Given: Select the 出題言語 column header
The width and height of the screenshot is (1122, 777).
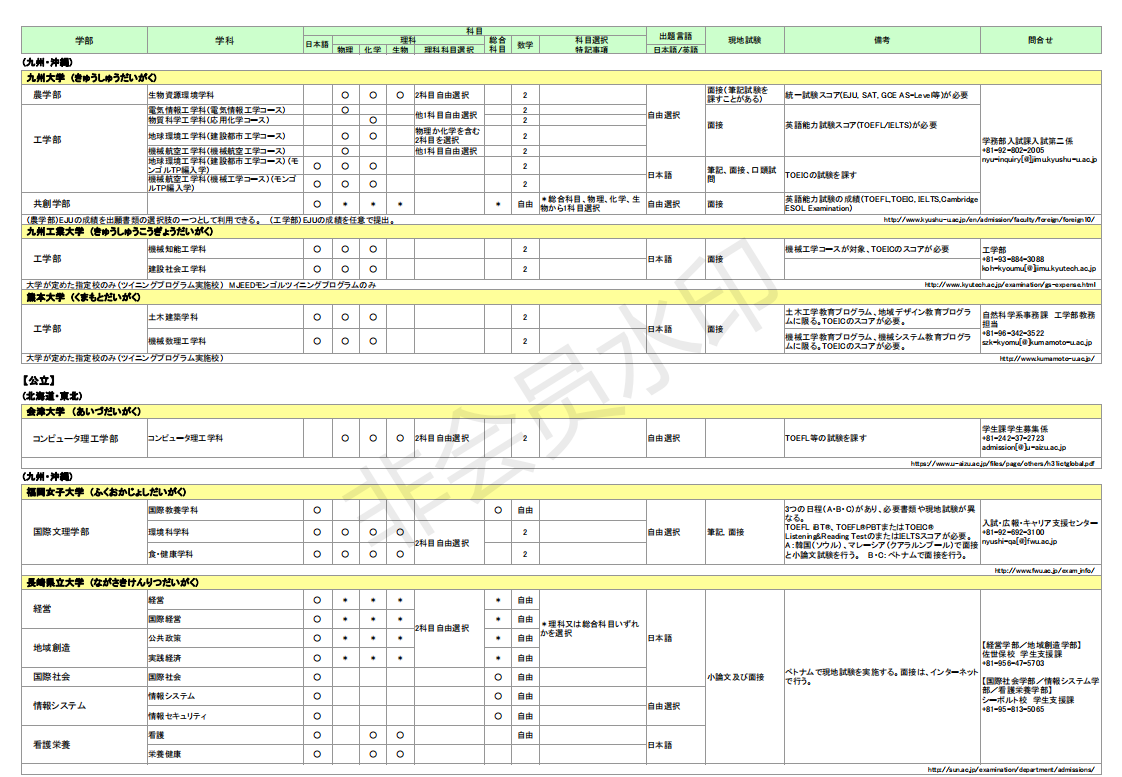Looking at the screenshot, I should [x=675, y=36].
